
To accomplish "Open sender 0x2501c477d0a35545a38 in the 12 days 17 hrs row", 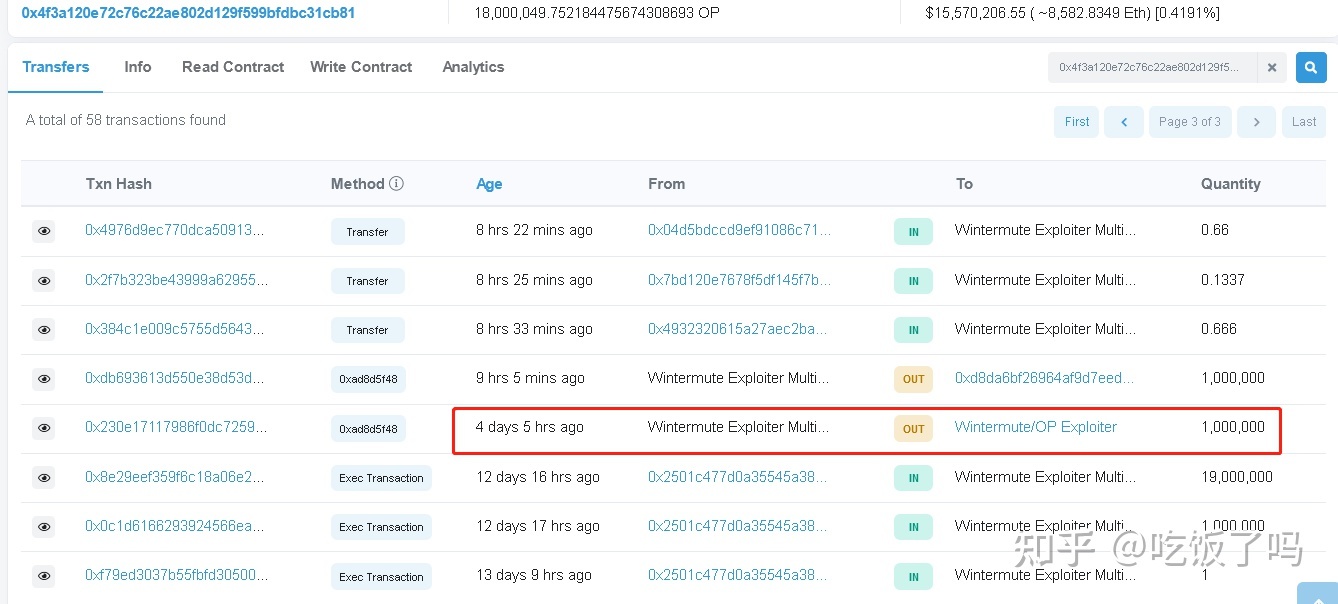I will tap(738, 526).
